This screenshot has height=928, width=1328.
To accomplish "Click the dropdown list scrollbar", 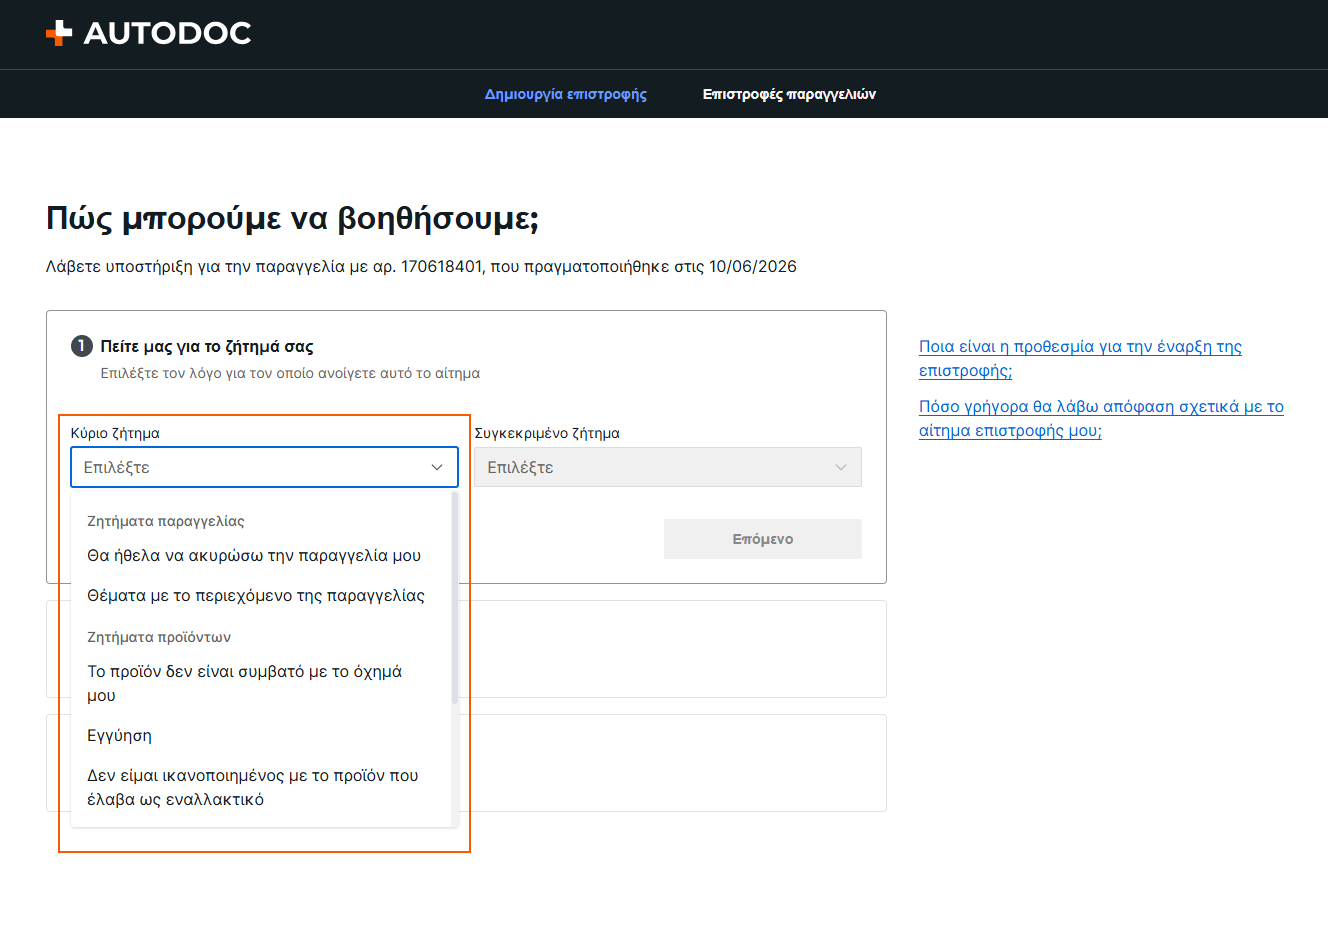I will (x=455, y=598).
